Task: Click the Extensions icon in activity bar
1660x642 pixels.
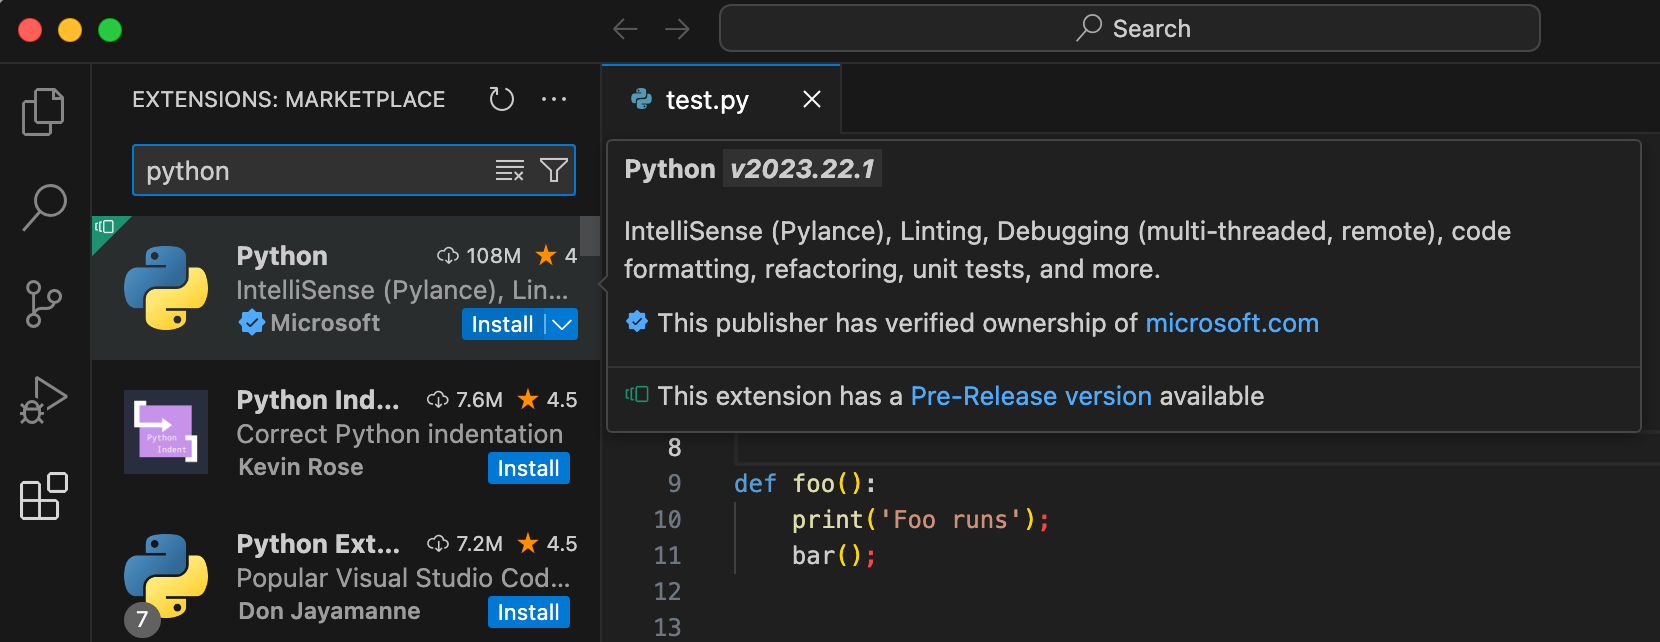Action: click(x=44, y=496)
